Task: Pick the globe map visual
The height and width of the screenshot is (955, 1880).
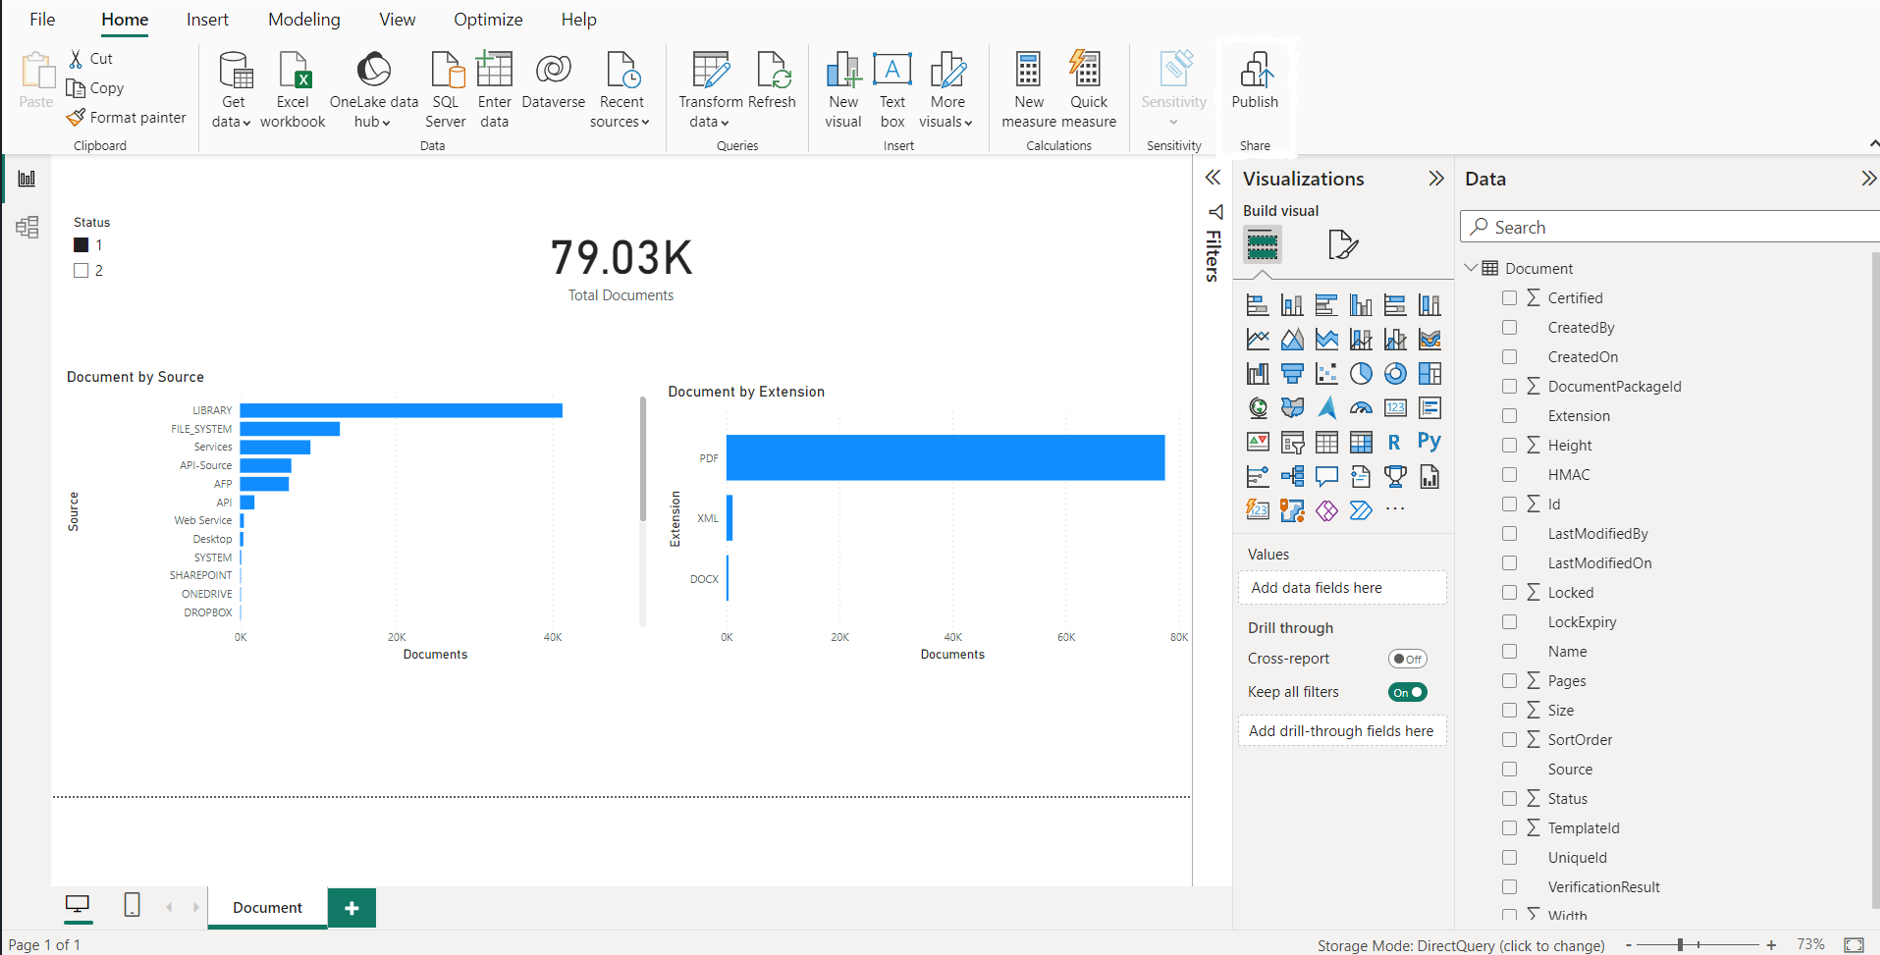Action: click(x=1258, y=408)
